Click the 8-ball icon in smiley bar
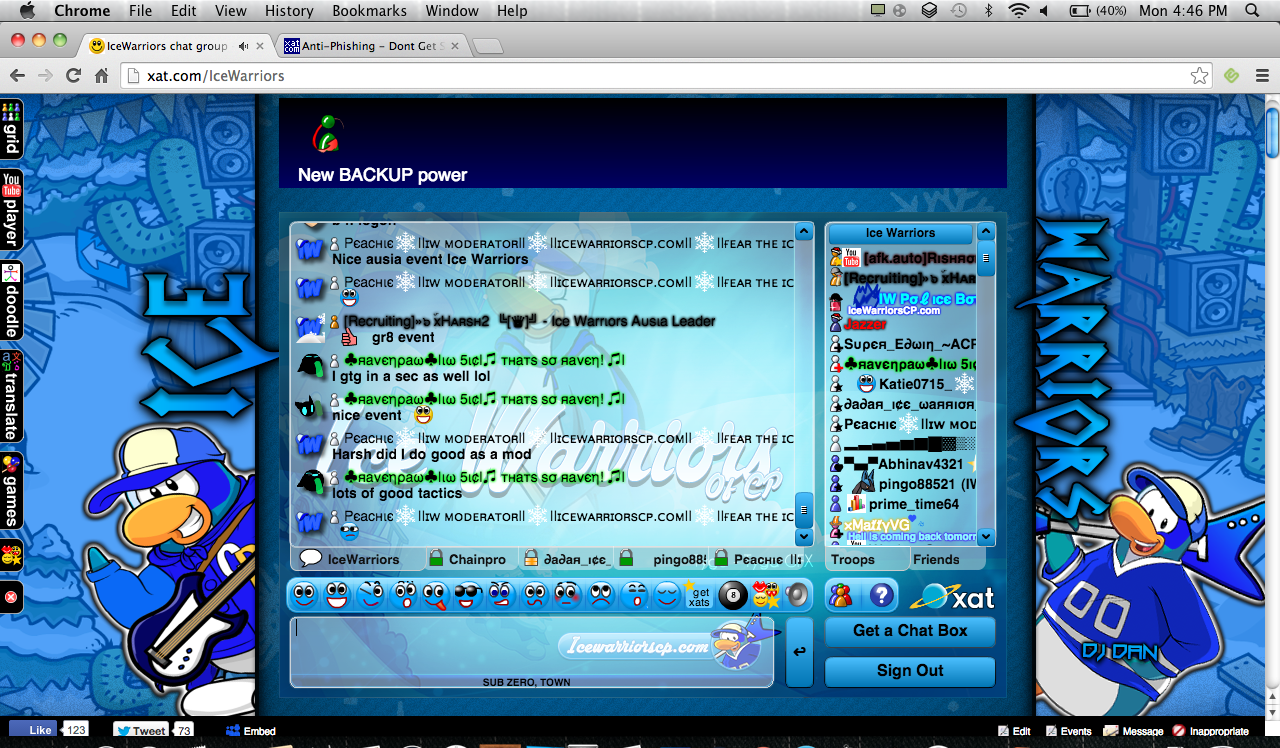Screen dimensions: 1280x748 733,596
